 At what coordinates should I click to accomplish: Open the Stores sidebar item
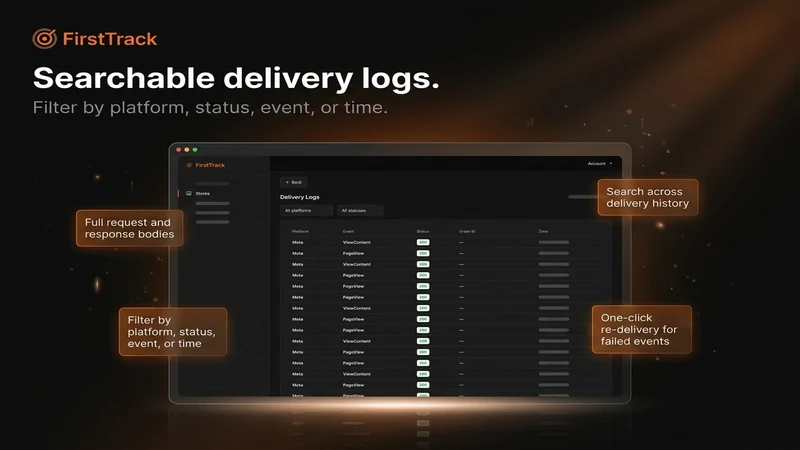(x=203, y=193)
